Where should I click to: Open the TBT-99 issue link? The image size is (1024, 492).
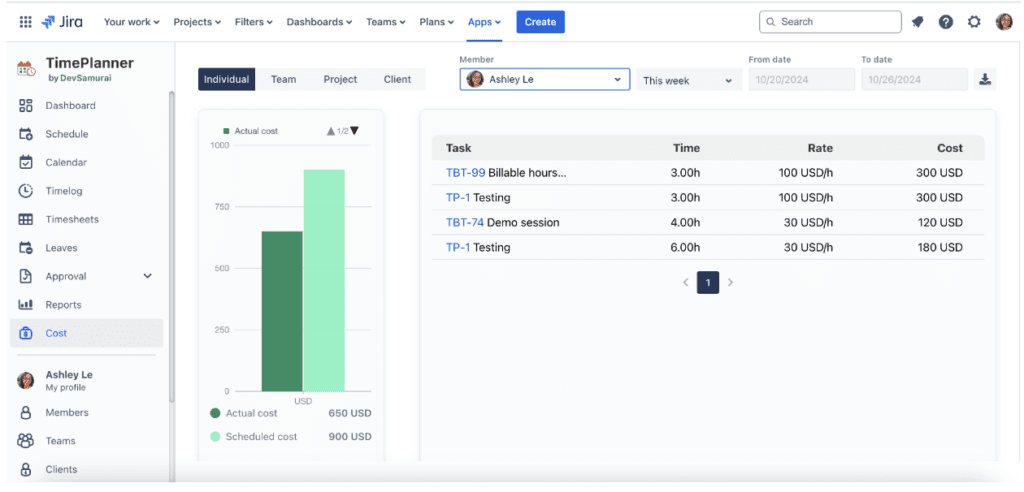(465, 173)
